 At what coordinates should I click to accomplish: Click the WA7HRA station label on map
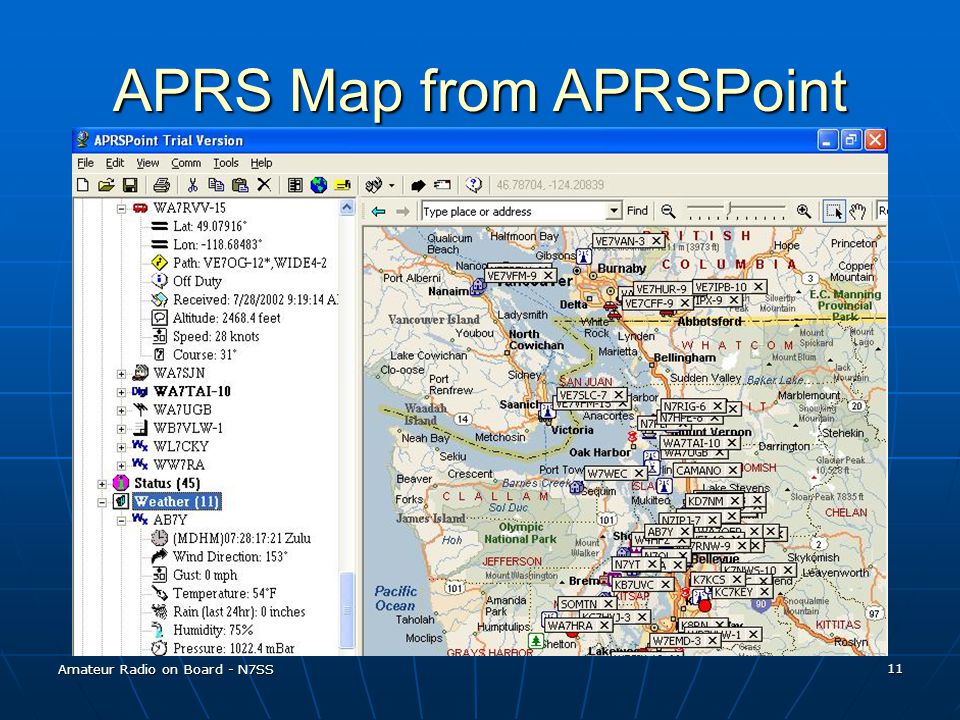tap(570, 625)
